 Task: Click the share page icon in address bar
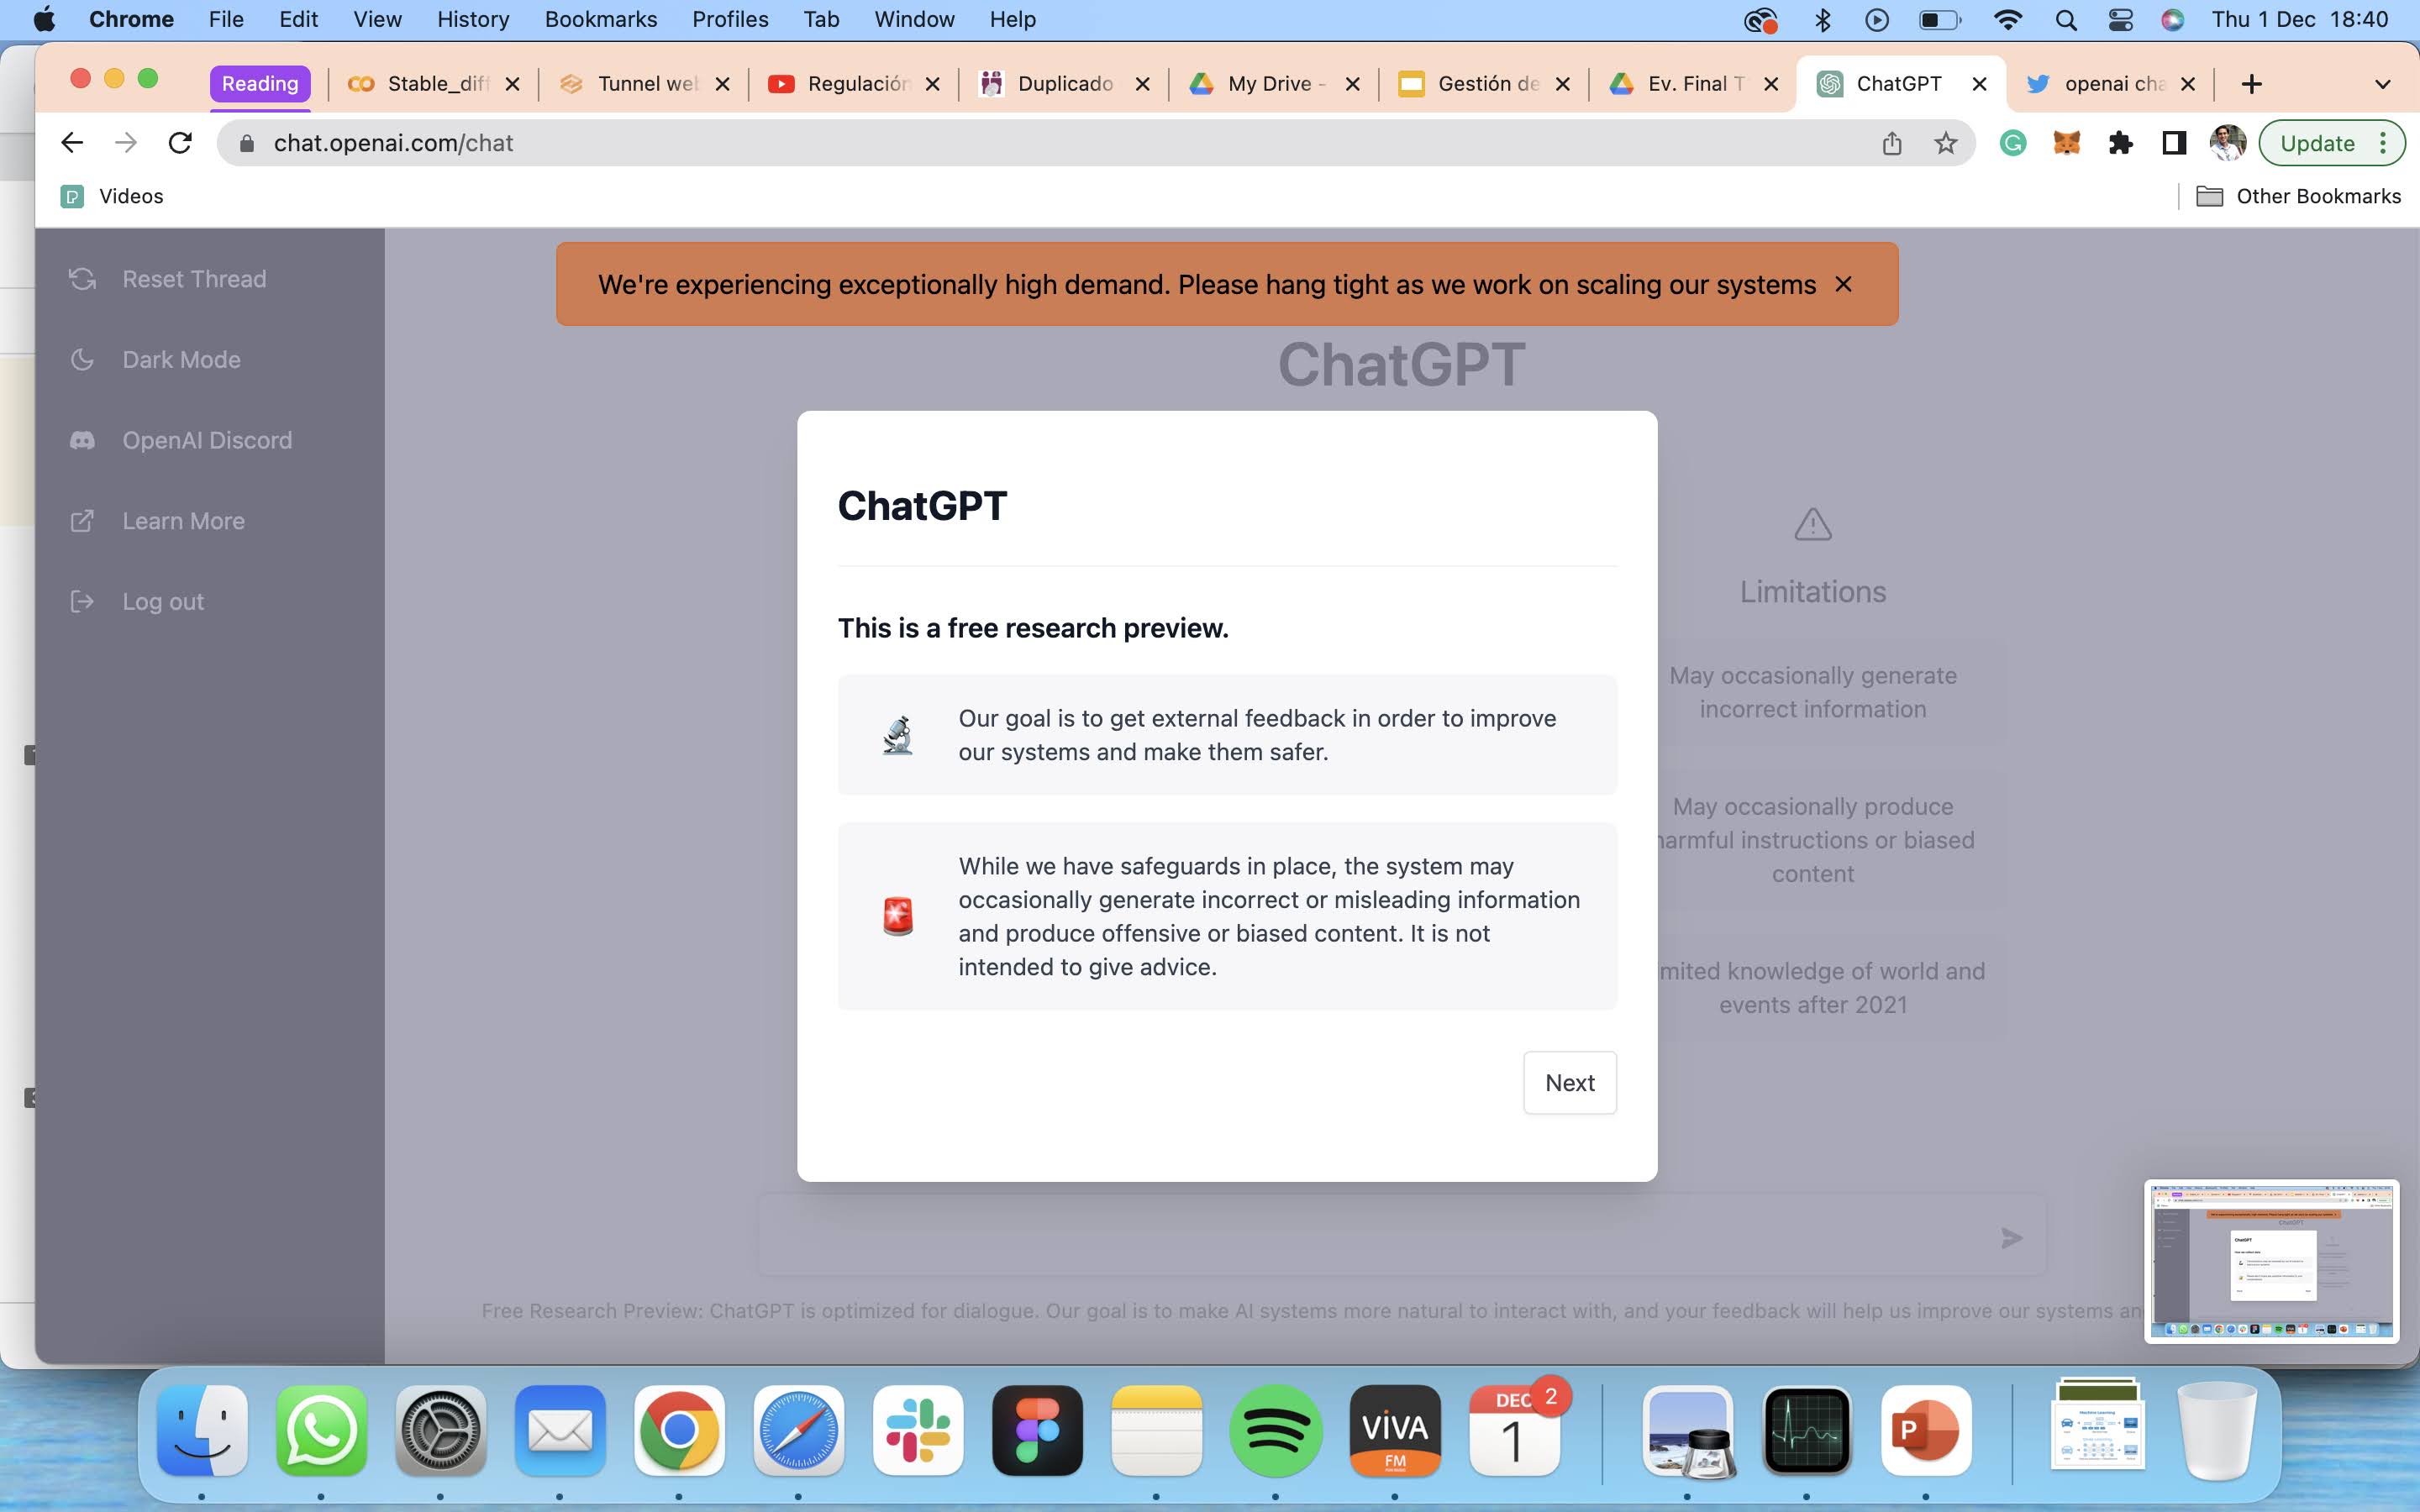(1892, 143)
